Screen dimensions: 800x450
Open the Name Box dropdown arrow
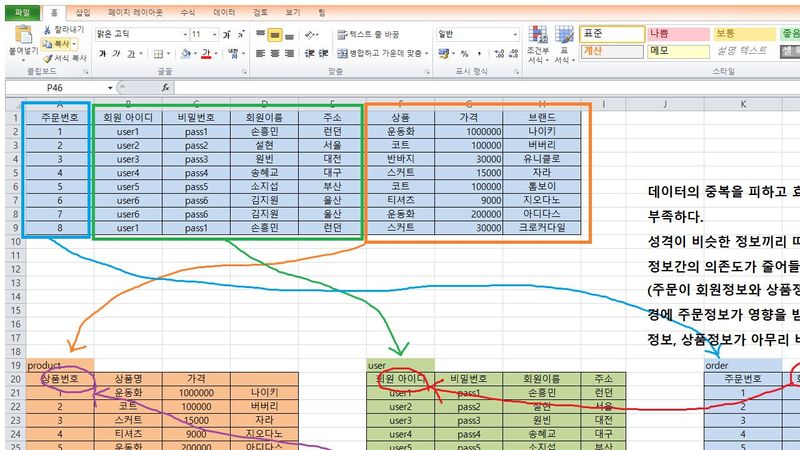(110, 88)
